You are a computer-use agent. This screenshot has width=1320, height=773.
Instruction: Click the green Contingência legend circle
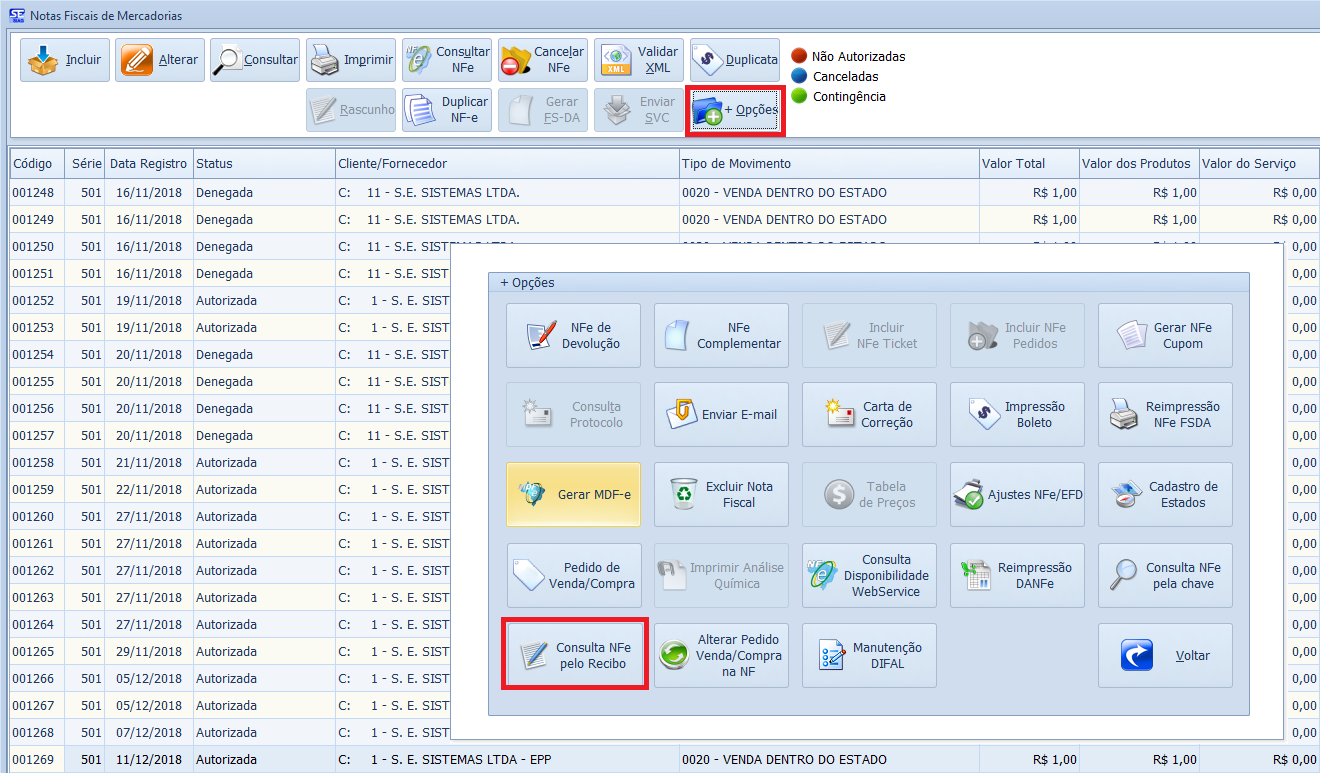[799, 96]
